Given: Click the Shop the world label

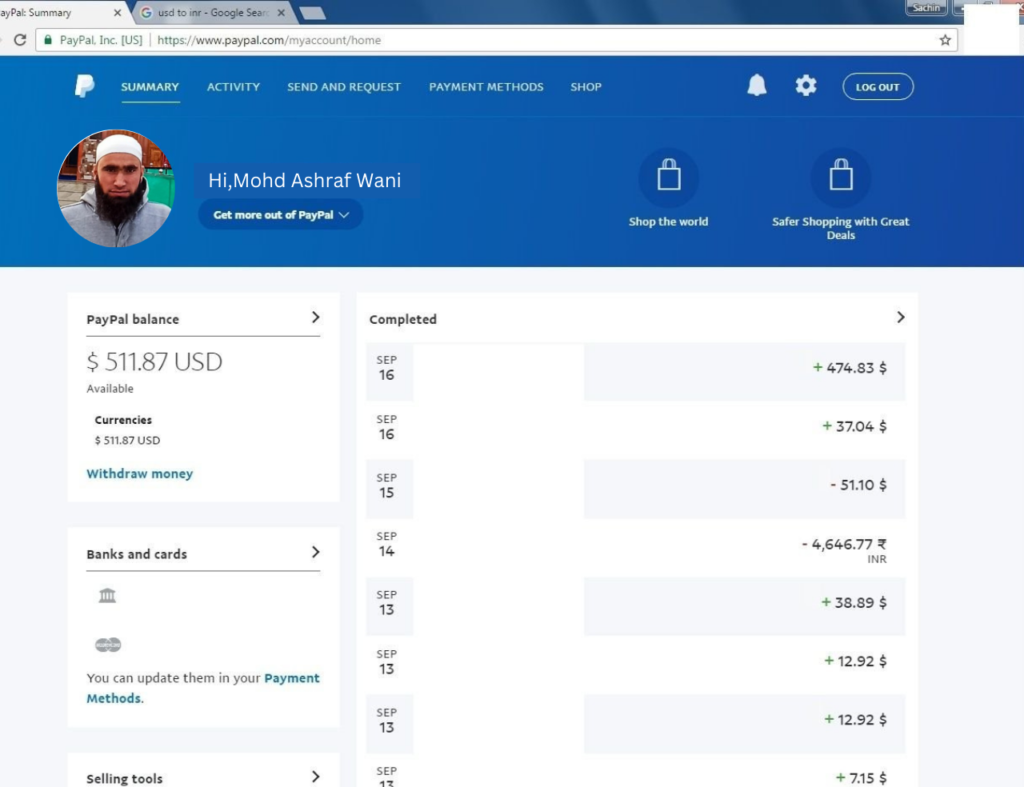Looking at the screenshot, I should [x=668, y=221].
